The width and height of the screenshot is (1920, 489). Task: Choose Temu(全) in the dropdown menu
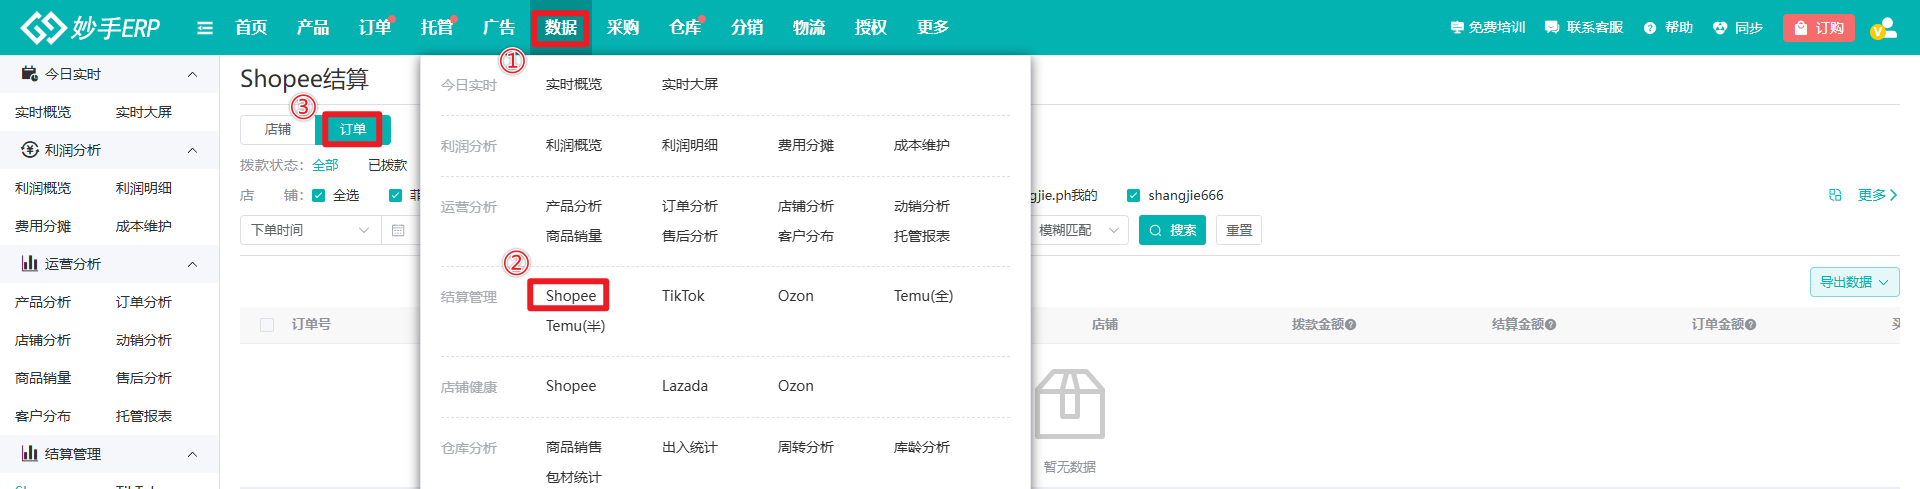tap(923, 296)
